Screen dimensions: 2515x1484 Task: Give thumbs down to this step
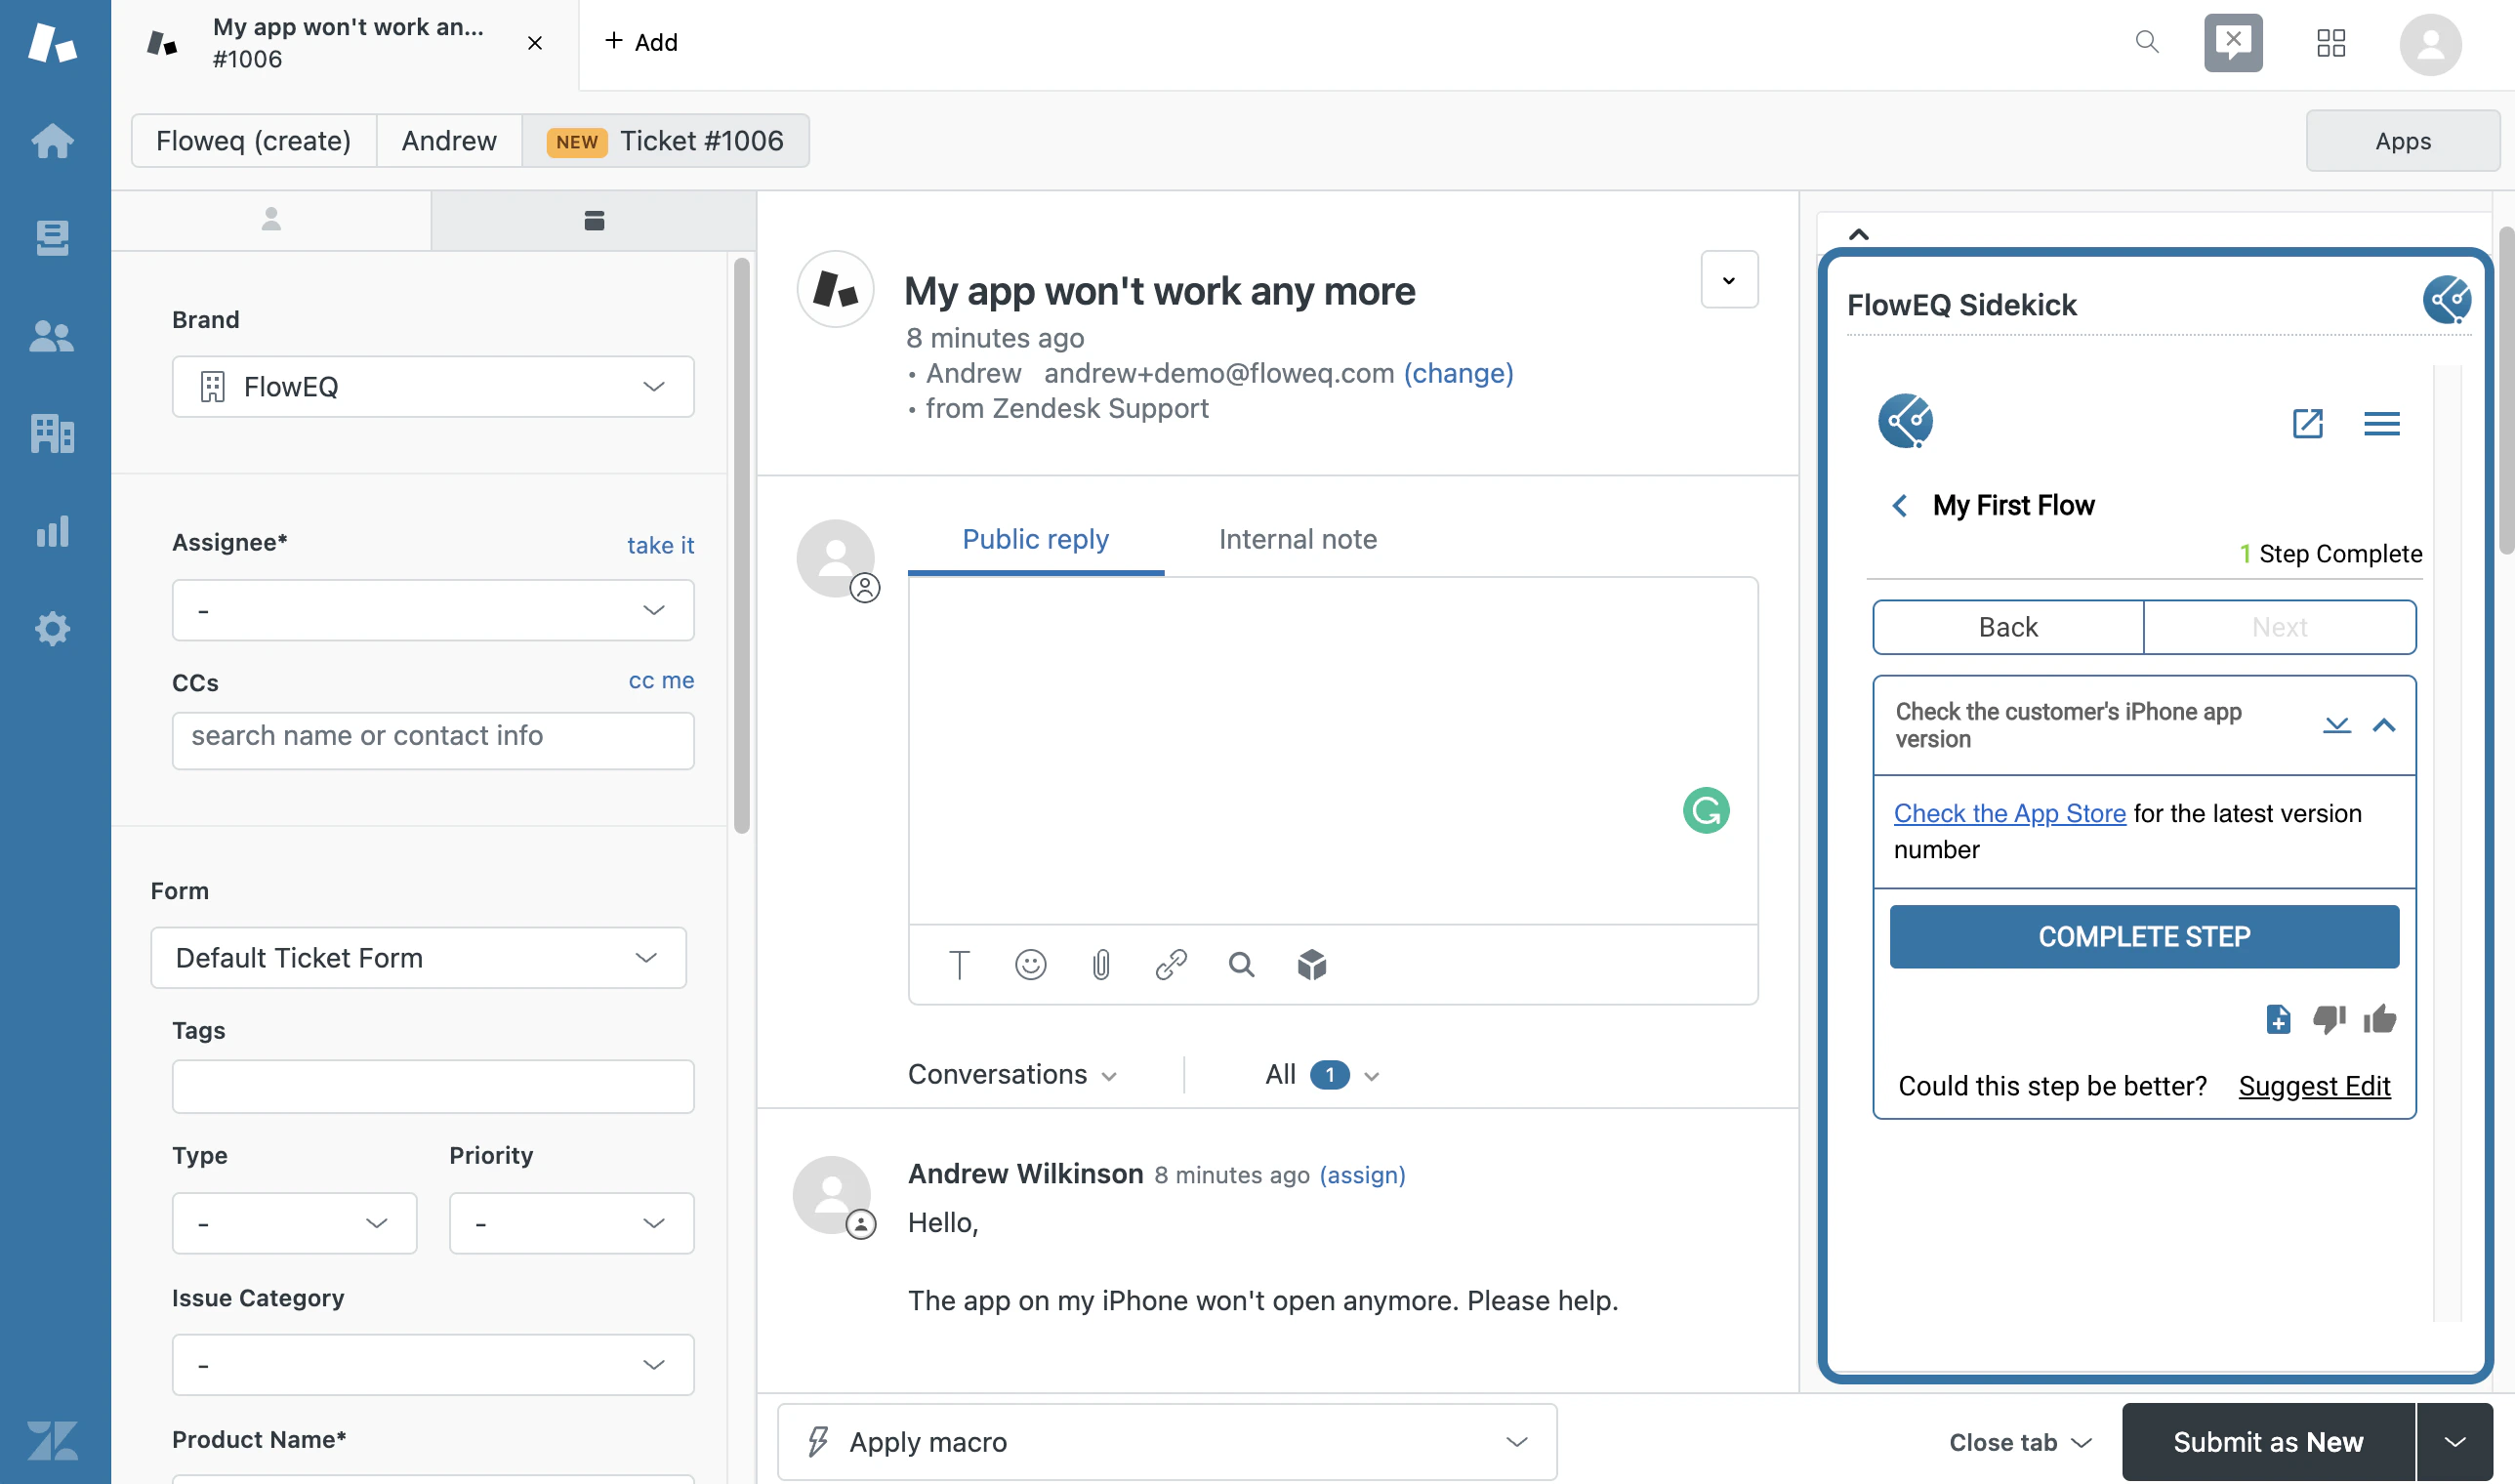pyautogui.click(x=2329, y=1019)
